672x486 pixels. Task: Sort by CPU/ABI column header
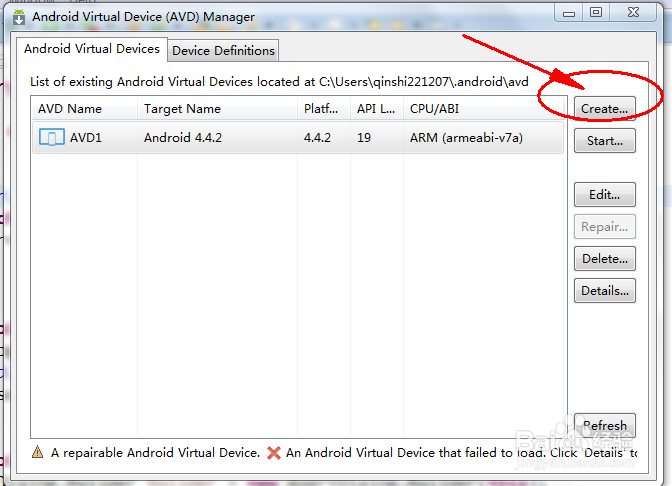(x=484, y=109)
